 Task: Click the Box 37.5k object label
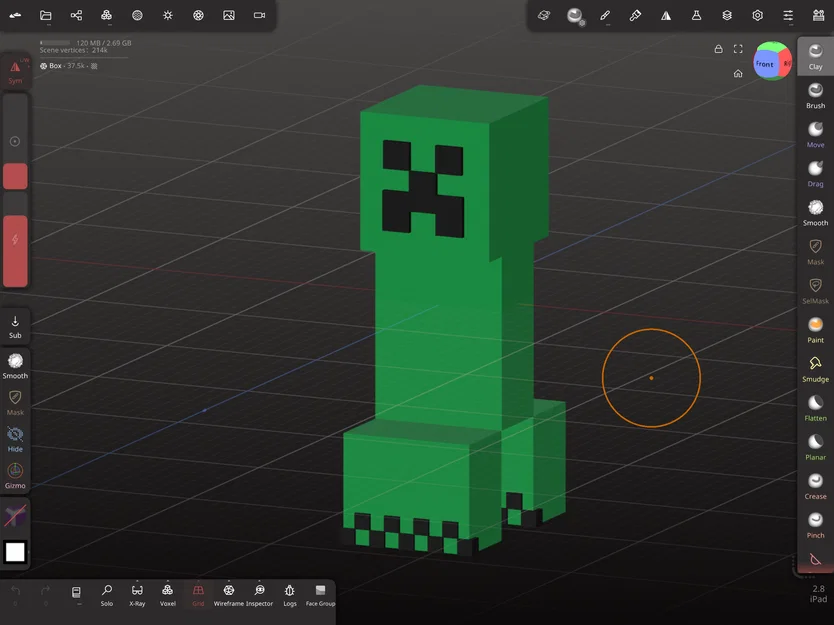coord(68,66)
